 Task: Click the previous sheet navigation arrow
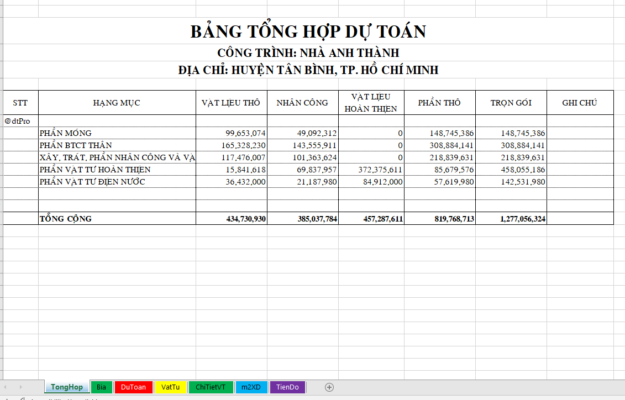click(9, 387)
